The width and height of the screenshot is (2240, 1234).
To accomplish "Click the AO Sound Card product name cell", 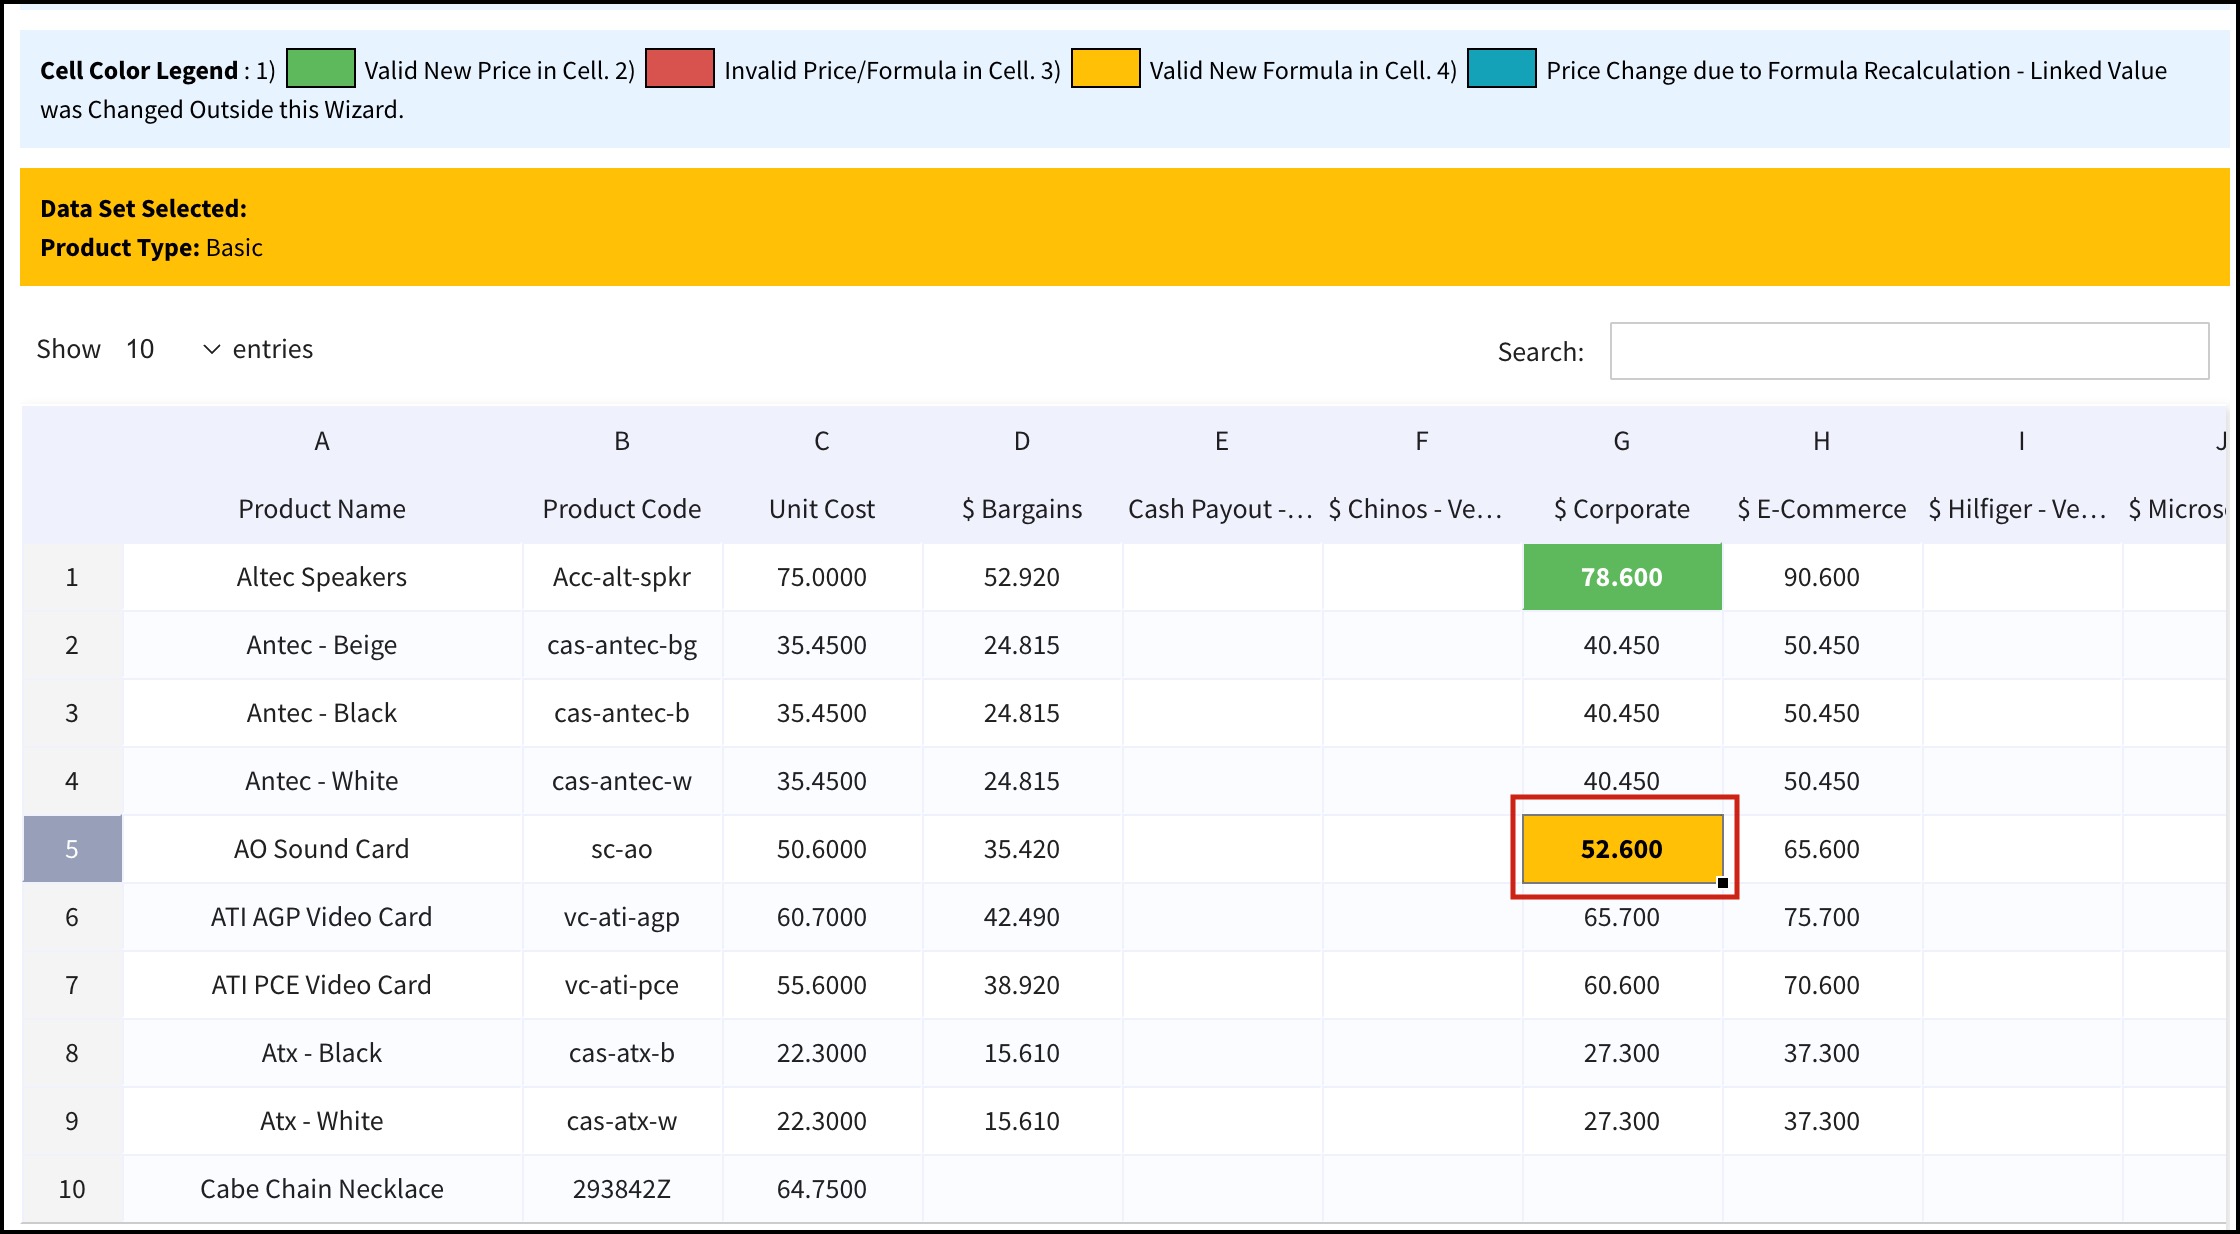I will click(322, 849).
